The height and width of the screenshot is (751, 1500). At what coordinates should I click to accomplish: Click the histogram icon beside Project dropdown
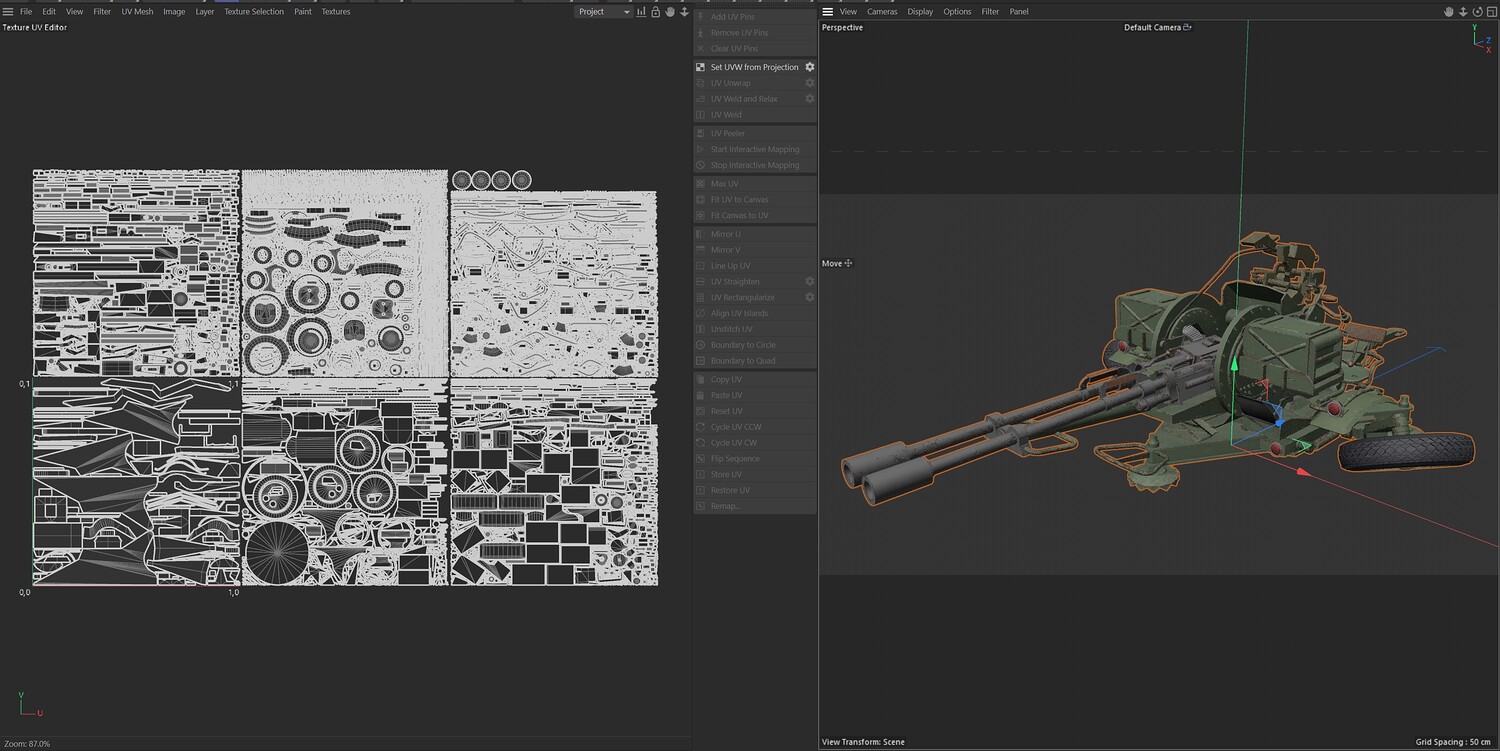pyautogui.click(x=641, y=12)
